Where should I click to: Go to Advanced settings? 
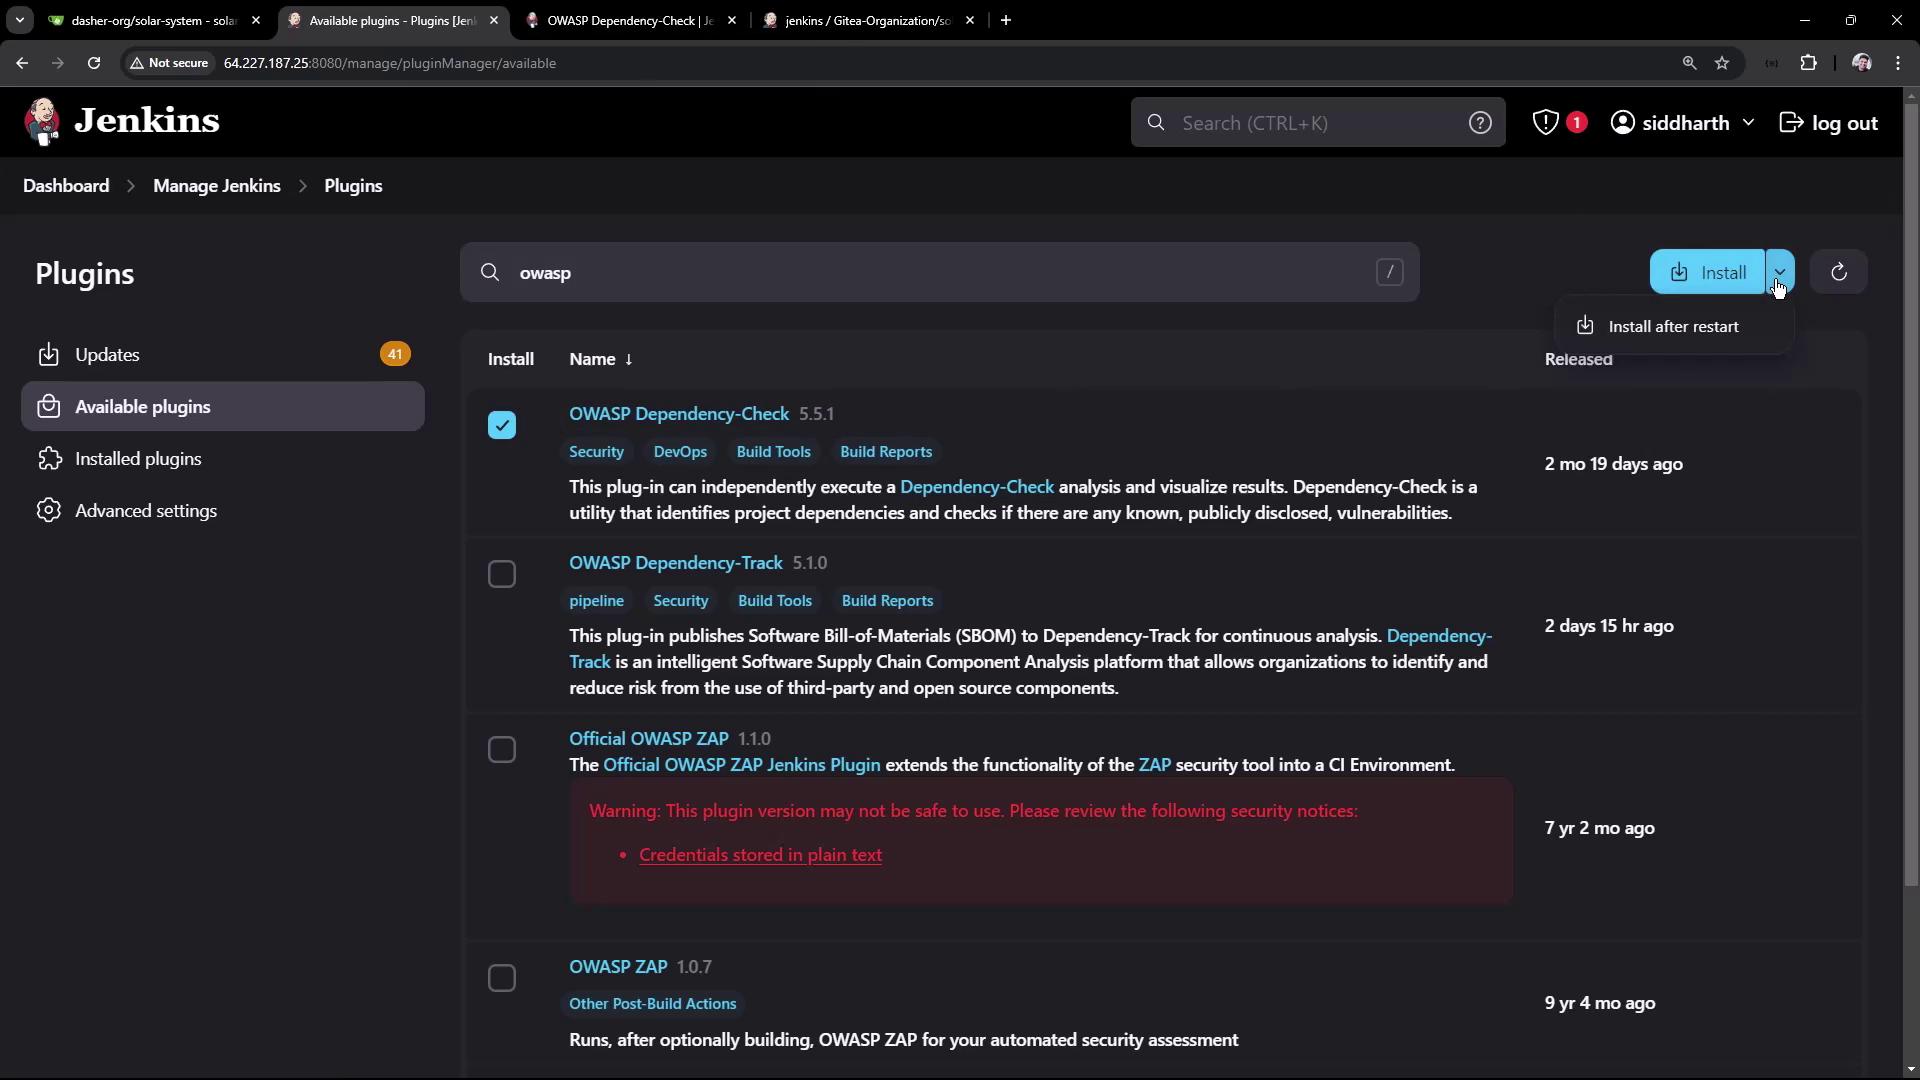[x=146, y=511]
